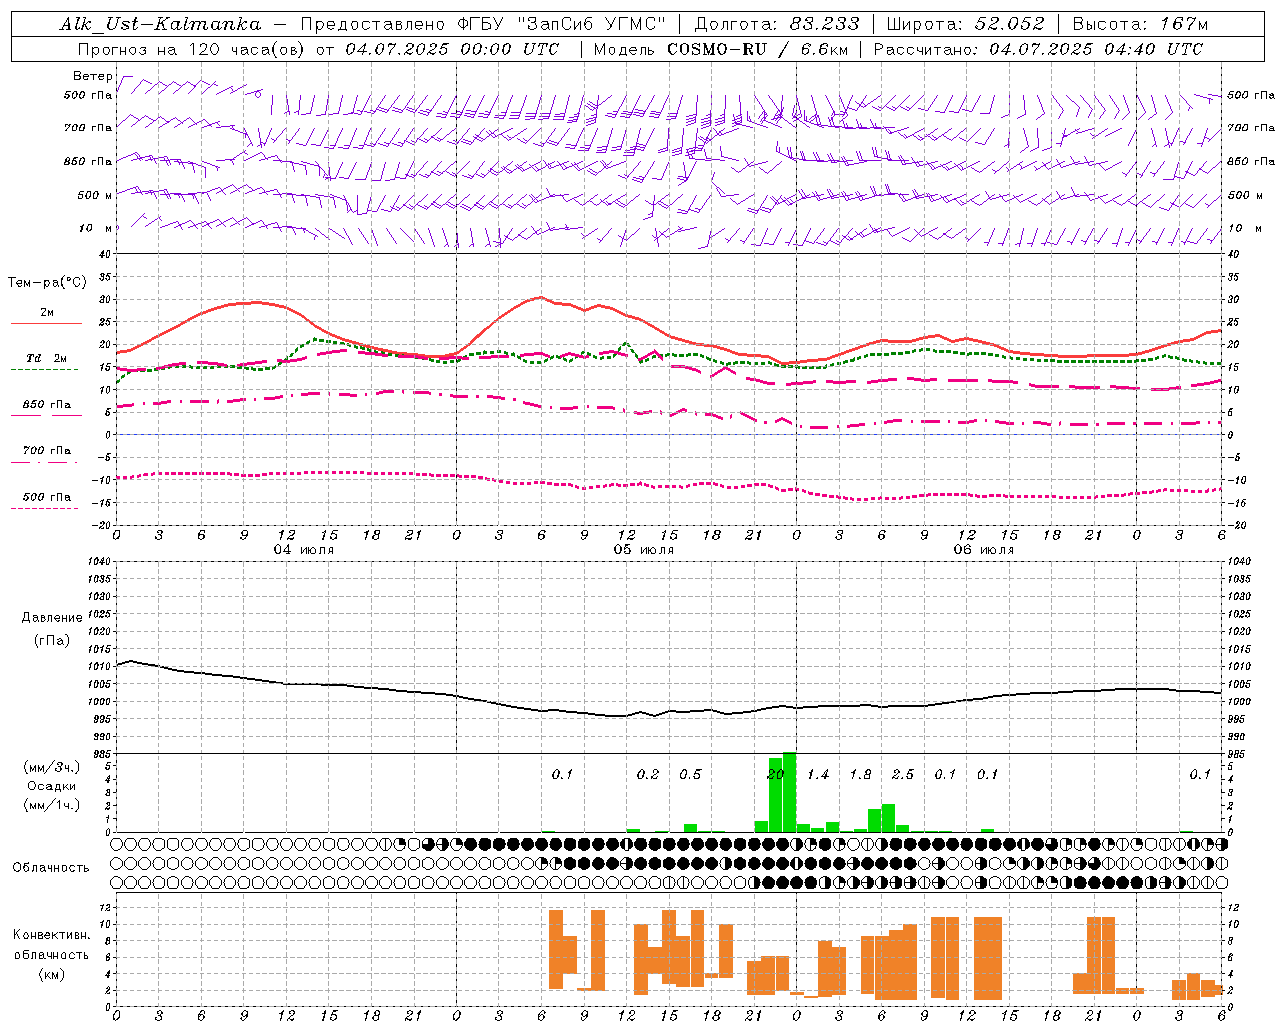This screenshot has width=1280, height=1024.
Task: Click the computed time 04.07.2025 04:40 UTC
Action: pyautogui.click(x=1096, y=49)
